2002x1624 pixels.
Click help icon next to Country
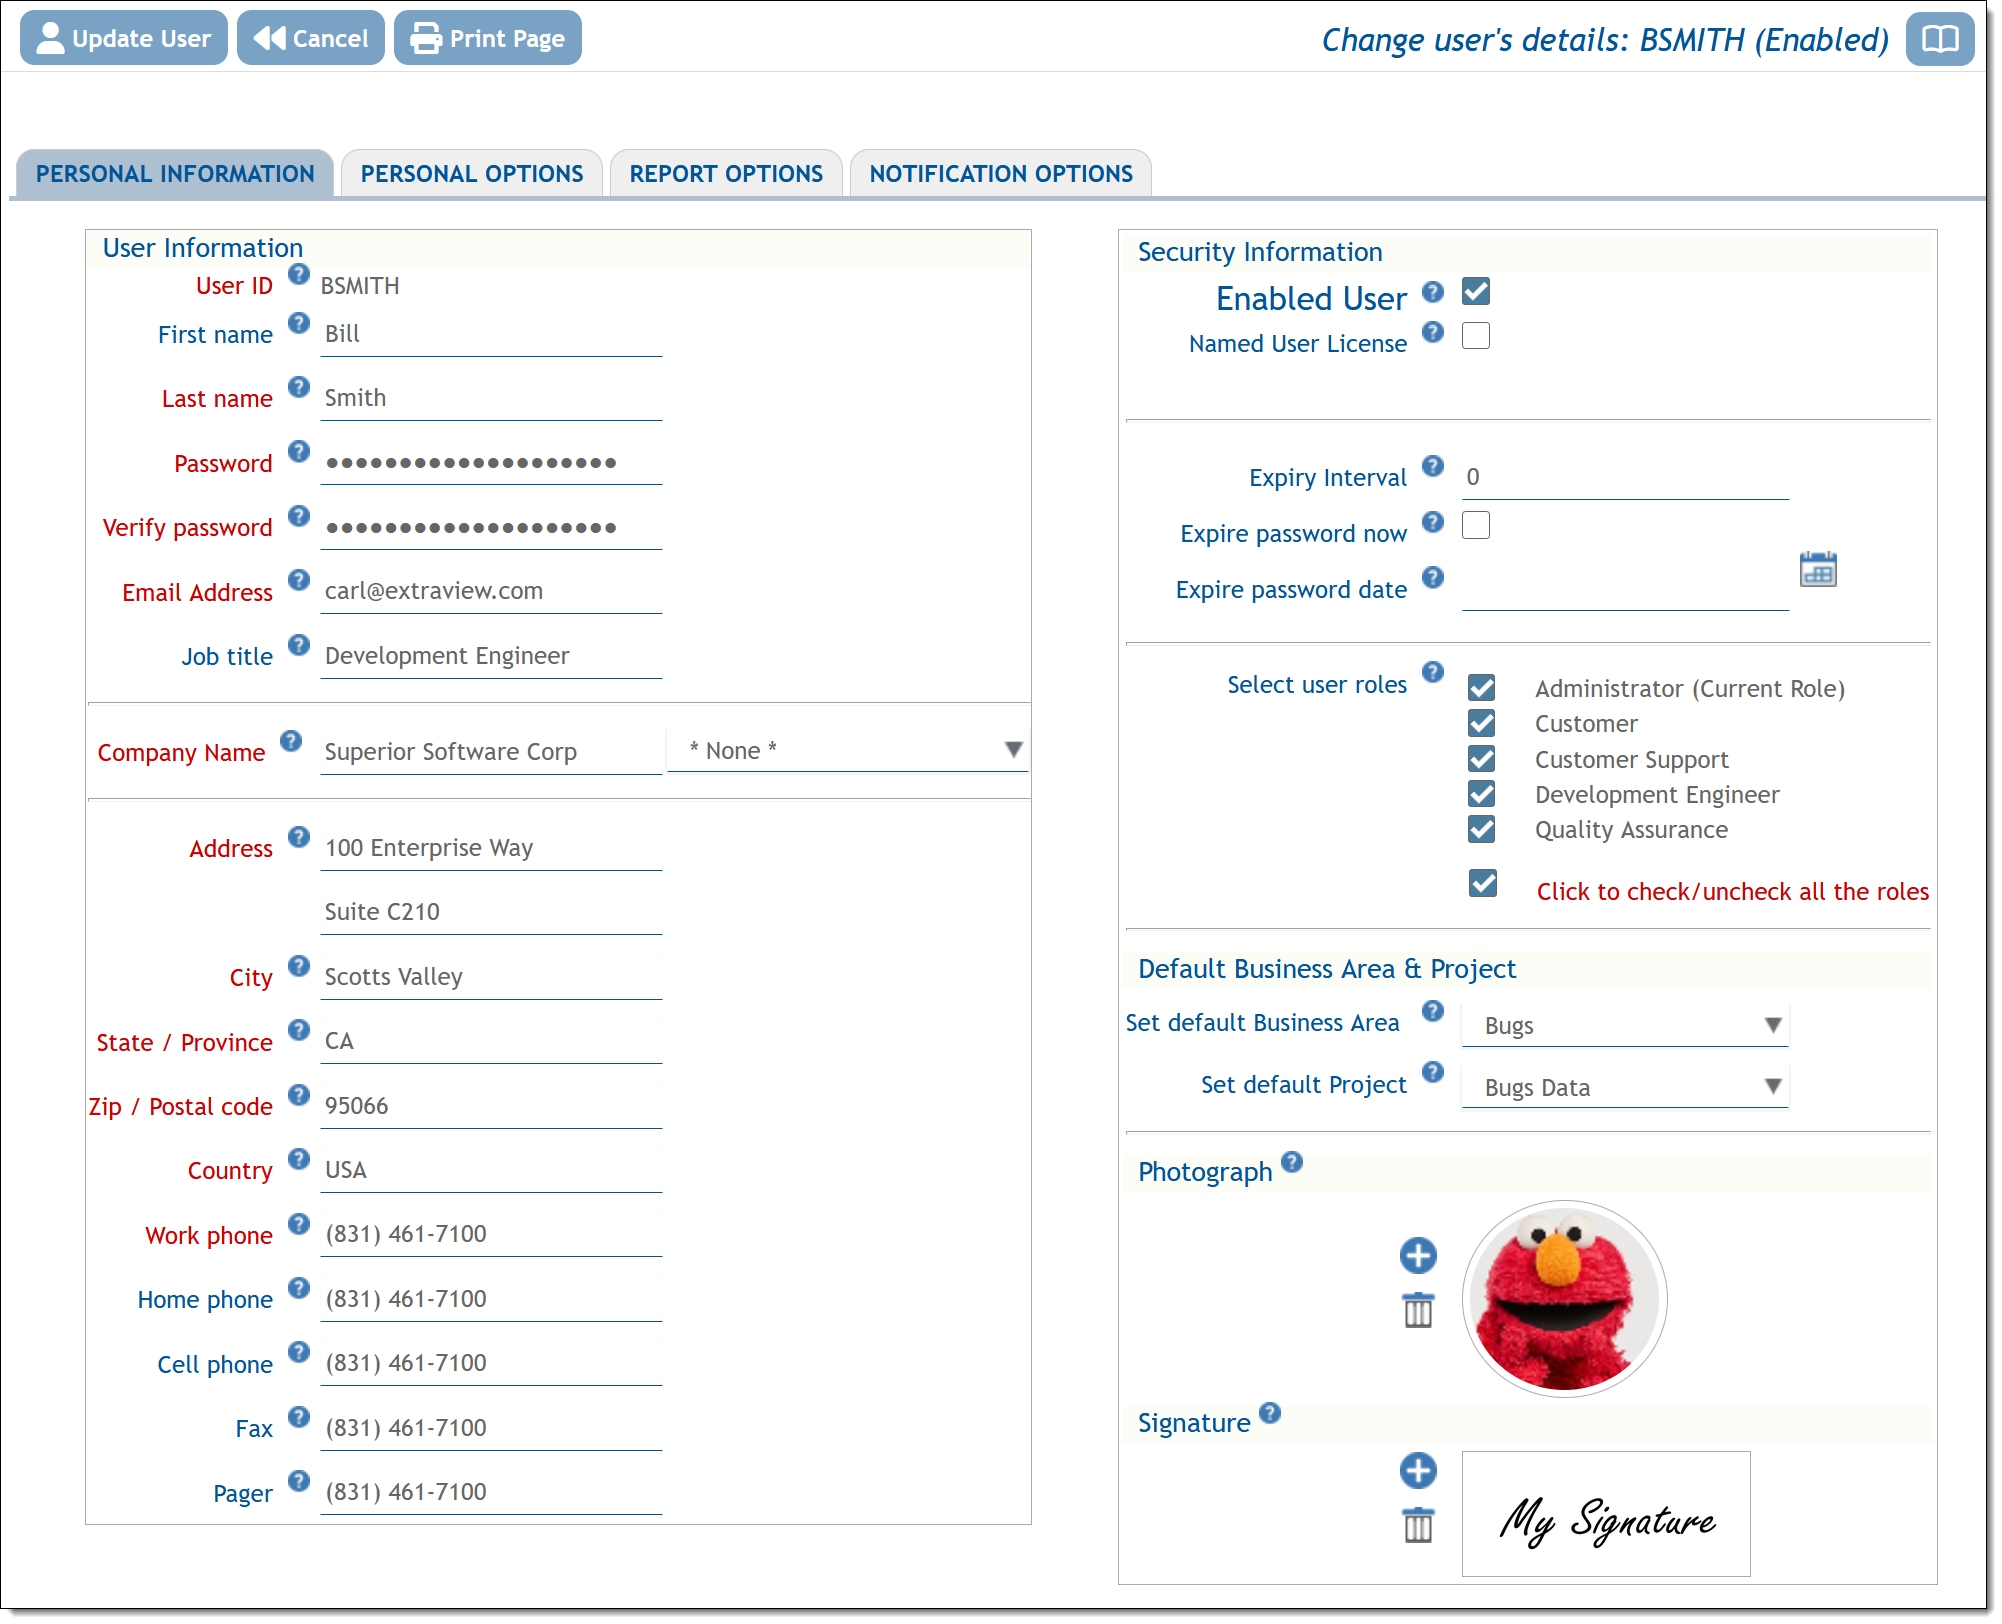[298, 1159]
